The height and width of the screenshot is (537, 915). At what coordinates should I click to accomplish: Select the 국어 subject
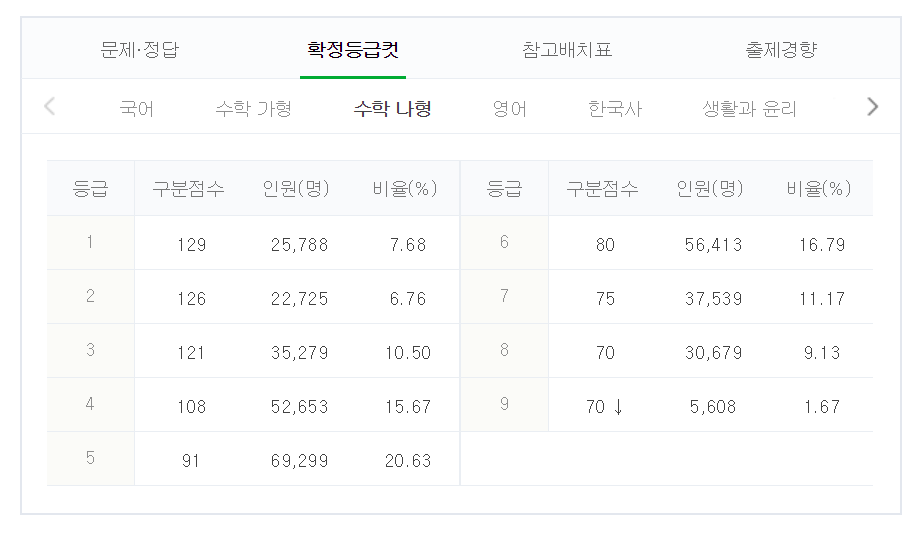pyautogui.click(x=137, y=109)
